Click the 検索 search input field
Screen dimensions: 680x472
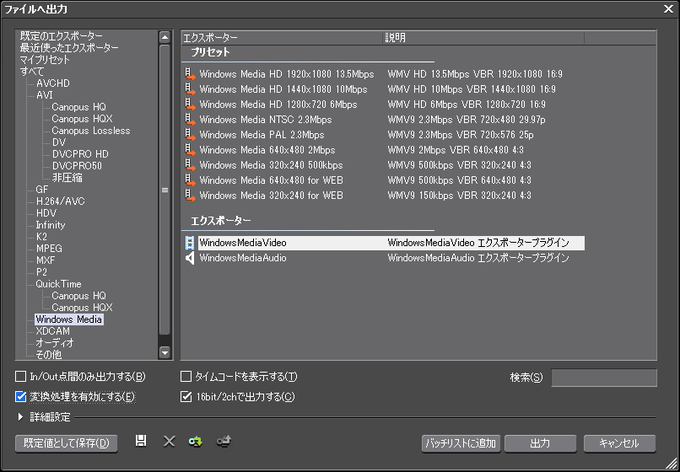point(604,377)
